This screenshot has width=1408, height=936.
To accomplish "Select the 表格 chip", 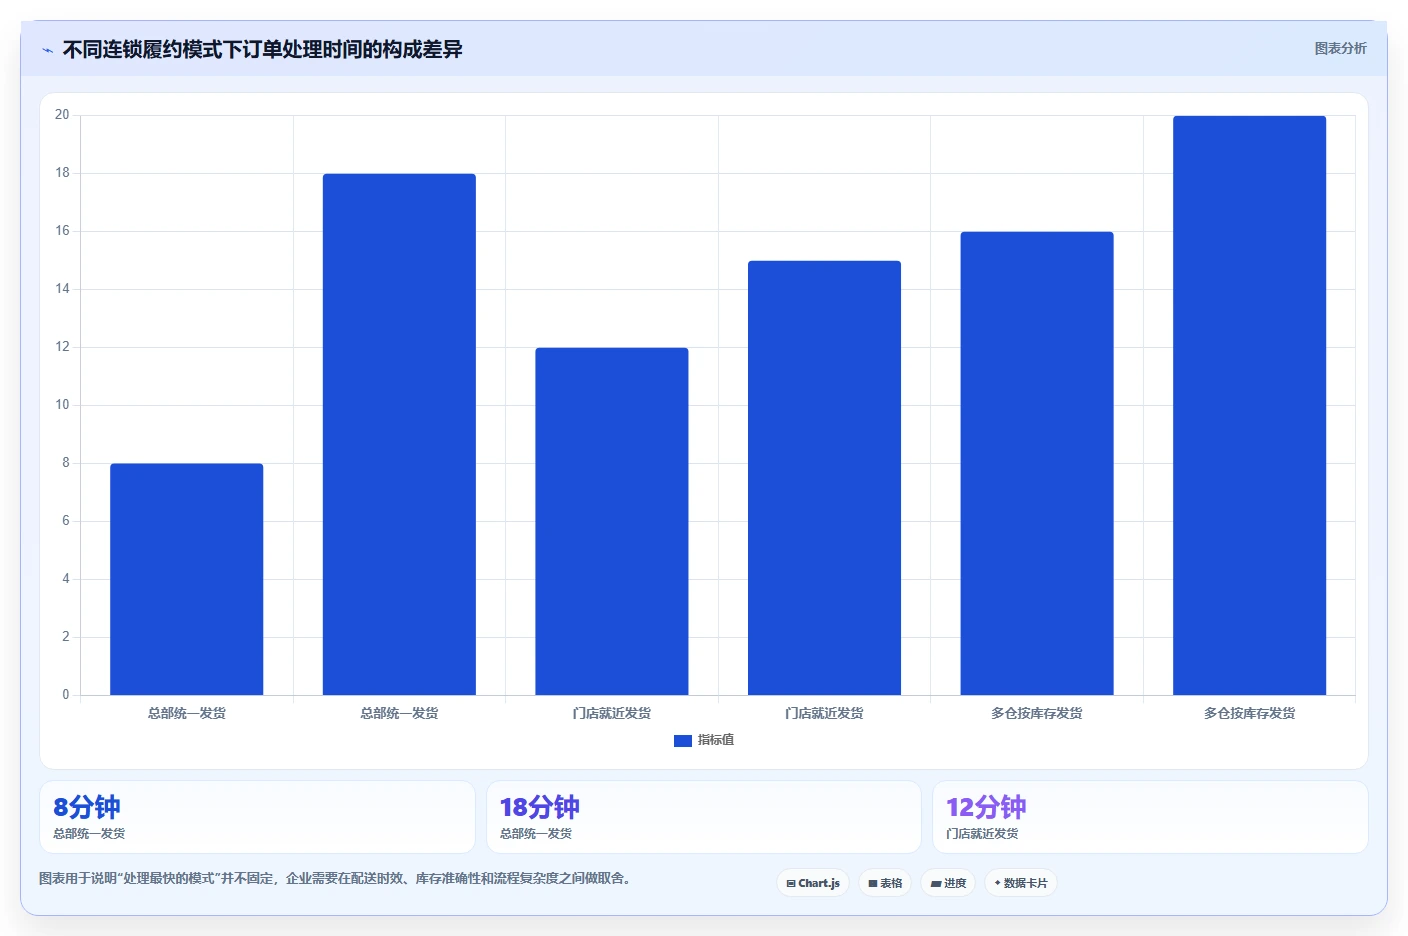I will (x=885, y=883).
